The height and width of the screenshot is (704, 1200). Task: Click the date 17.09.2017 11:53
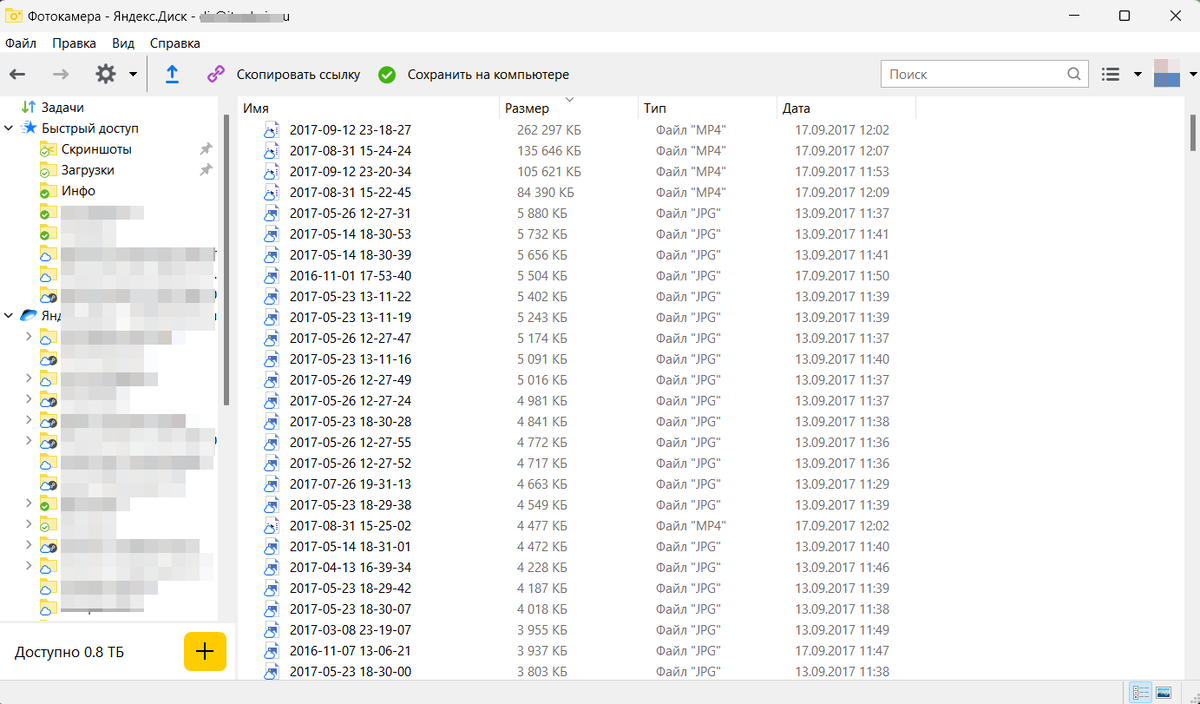point(842,172)
